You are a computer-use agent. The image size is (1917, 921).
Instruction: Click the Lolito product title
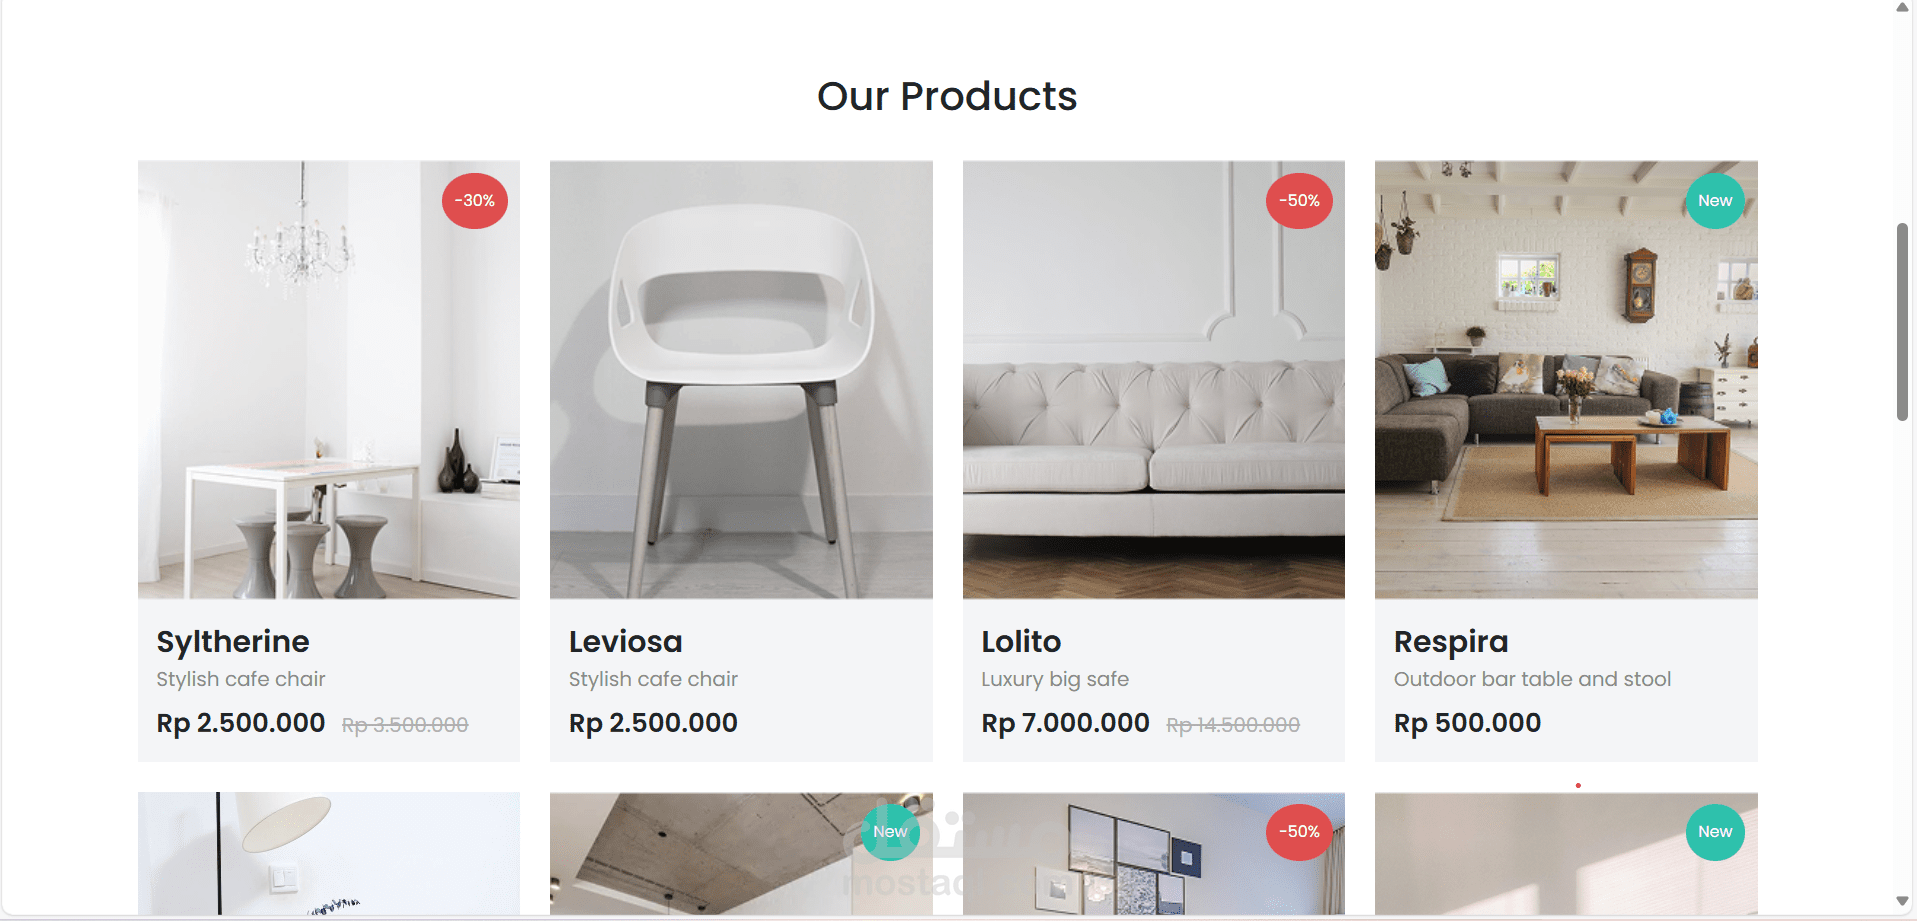(x=1021, y=641)
